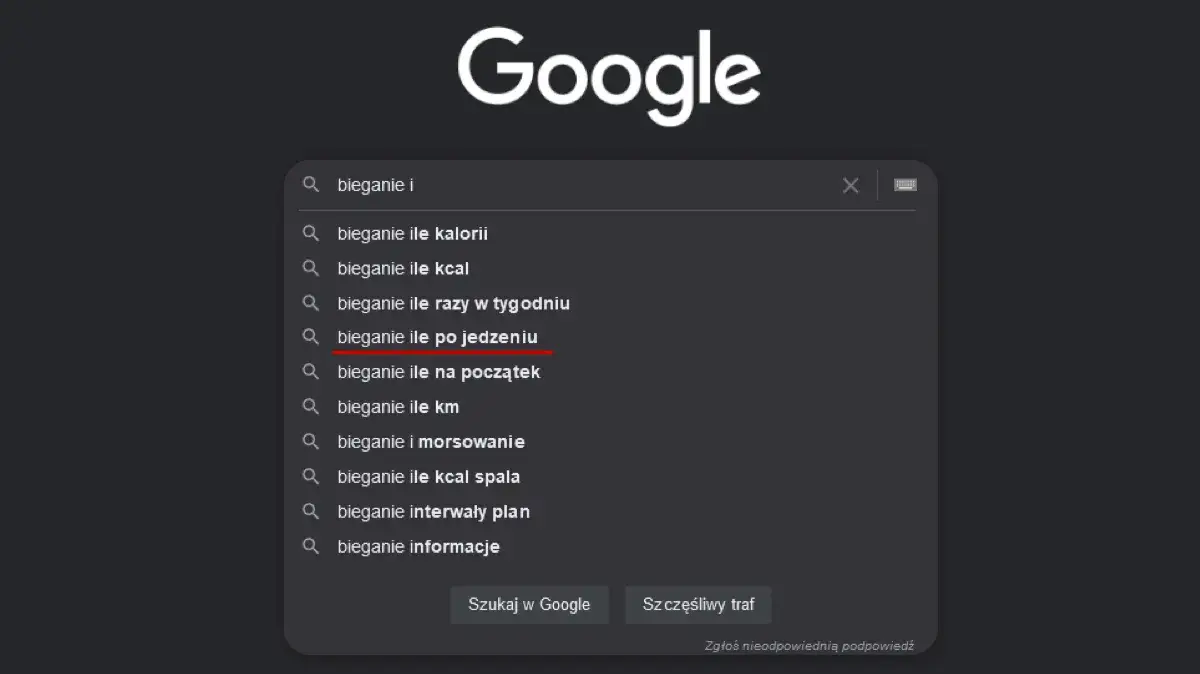Select the suggestion 'bieganie ile na początek'

pos(438,371)
